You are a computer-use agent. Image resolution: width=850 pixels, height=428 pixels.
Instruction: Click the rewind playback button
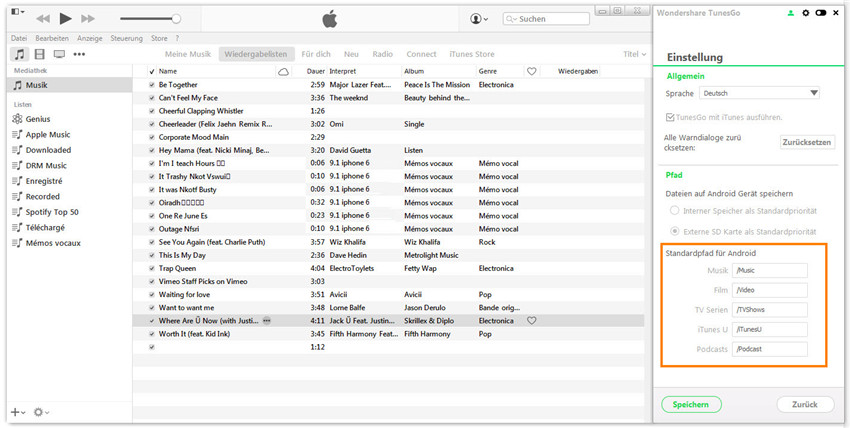(43, 19)
